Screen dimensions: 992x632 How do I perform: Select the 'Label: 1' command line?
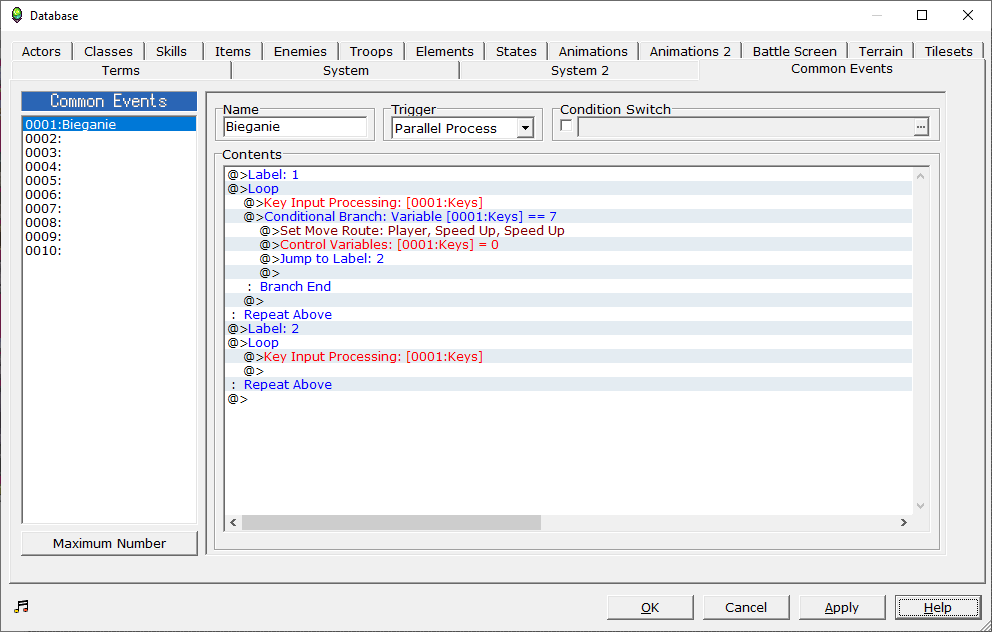click(x=569, y=175)
